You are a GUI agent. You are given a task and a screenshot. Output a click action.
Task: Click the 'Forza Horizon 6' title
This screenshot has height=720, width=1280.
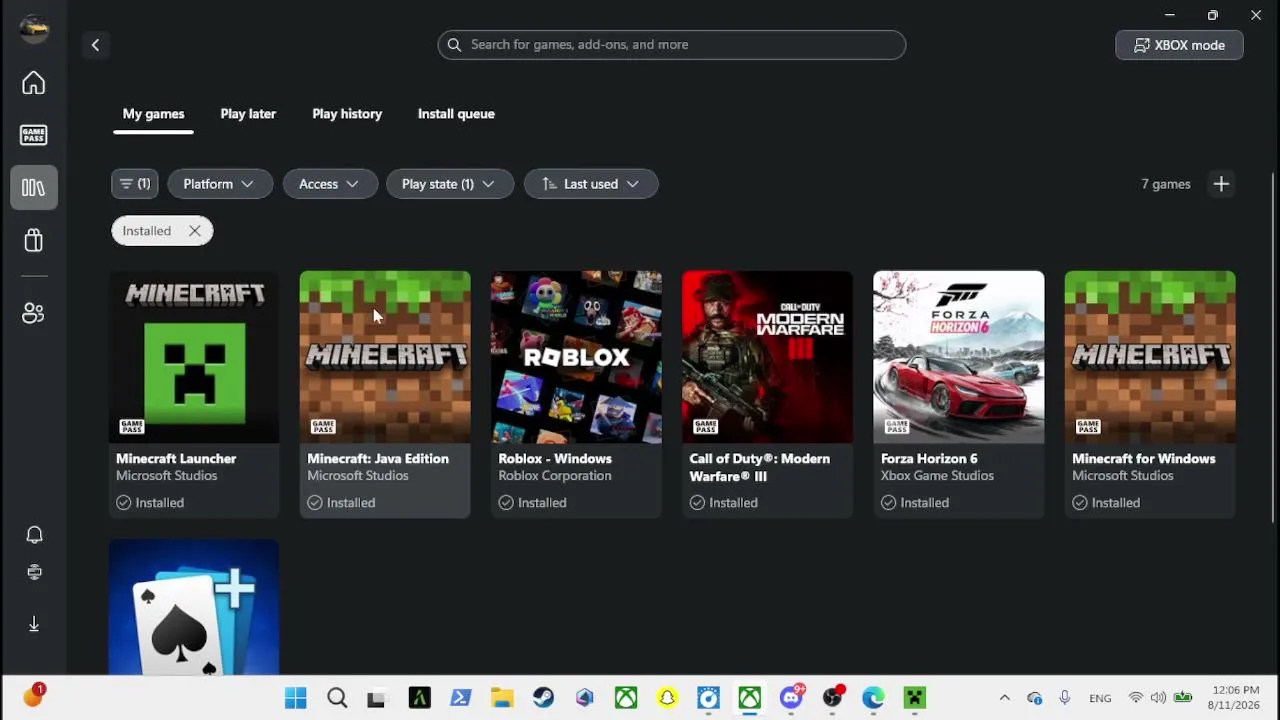[x=929, y=459]
